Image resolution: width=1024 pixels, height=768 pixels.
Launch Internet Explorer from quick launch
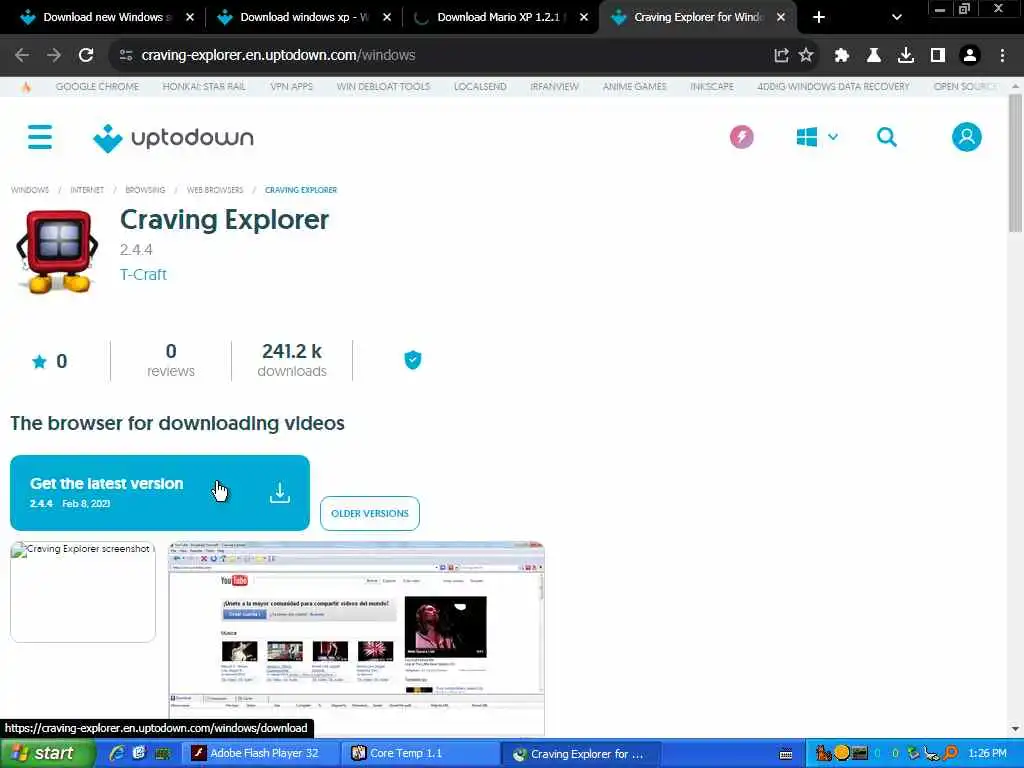point(117,754)
